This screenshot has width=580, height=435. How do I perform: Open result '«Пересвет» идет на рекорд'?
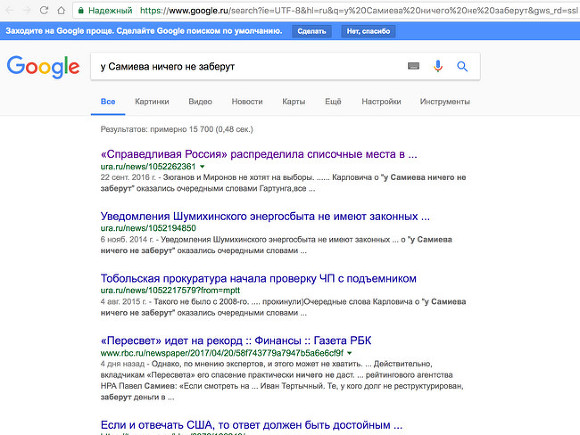pos(236,341)
